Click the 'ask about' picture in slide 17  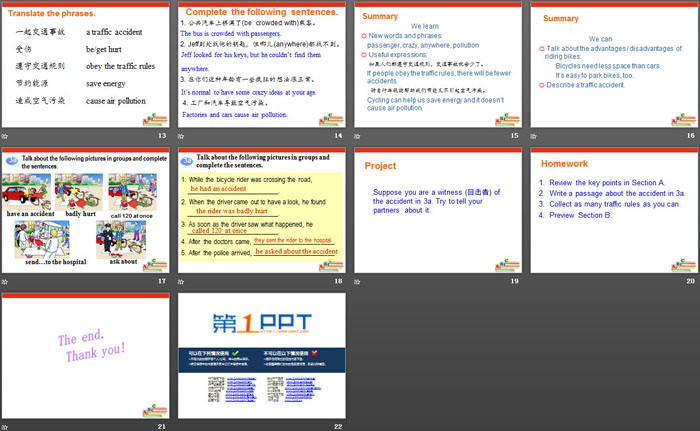point(118,239)
